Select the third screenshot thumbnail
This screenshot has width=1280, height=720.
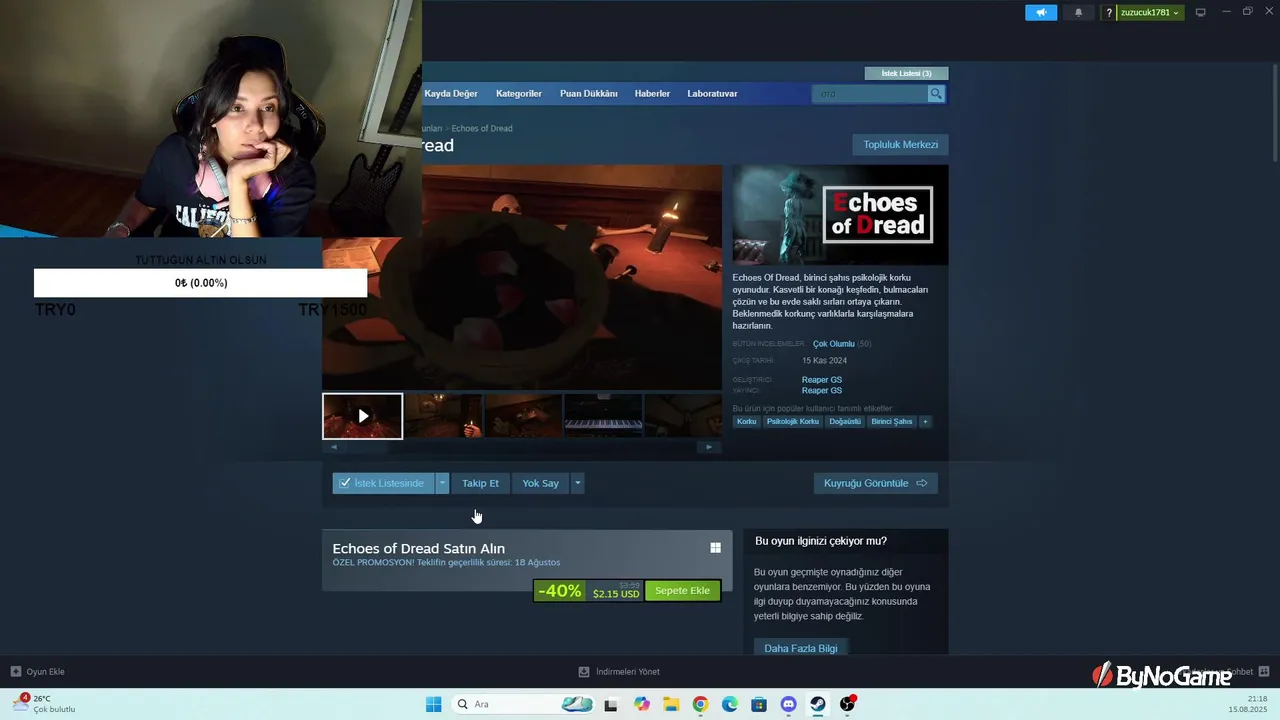(523, 416)
